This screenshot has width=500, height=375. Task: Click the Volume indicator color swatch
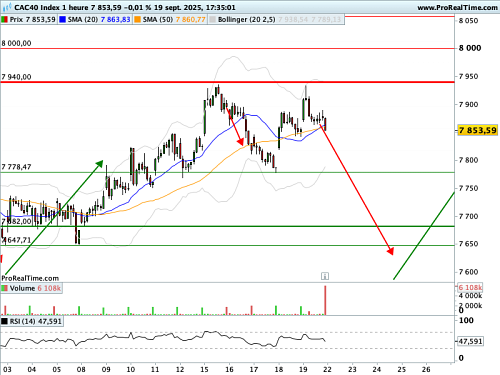pos(5,288)
